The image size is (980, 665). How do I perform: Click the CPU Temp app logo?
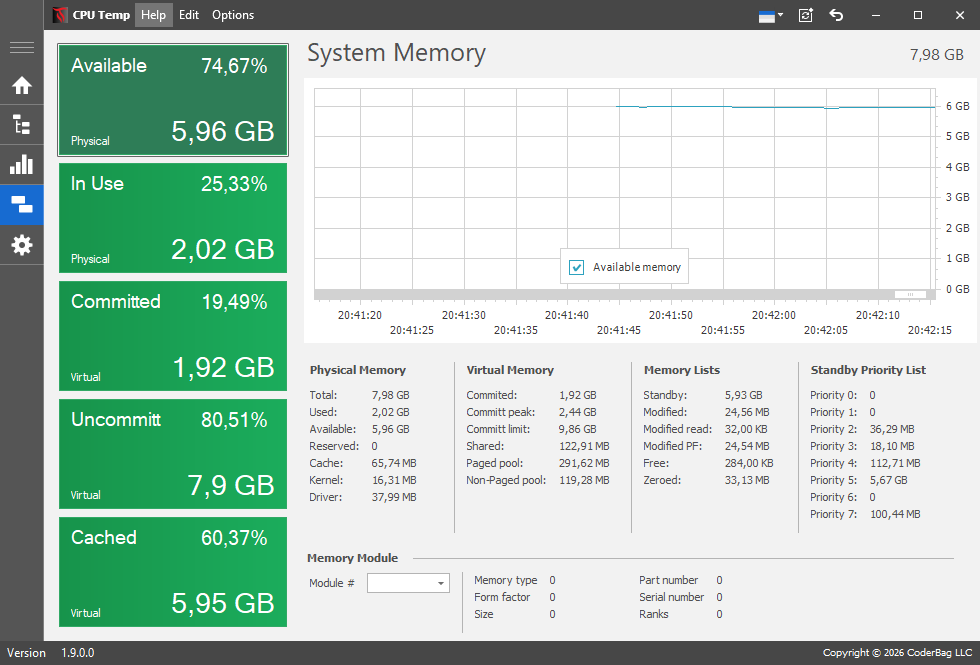(59, 15)
